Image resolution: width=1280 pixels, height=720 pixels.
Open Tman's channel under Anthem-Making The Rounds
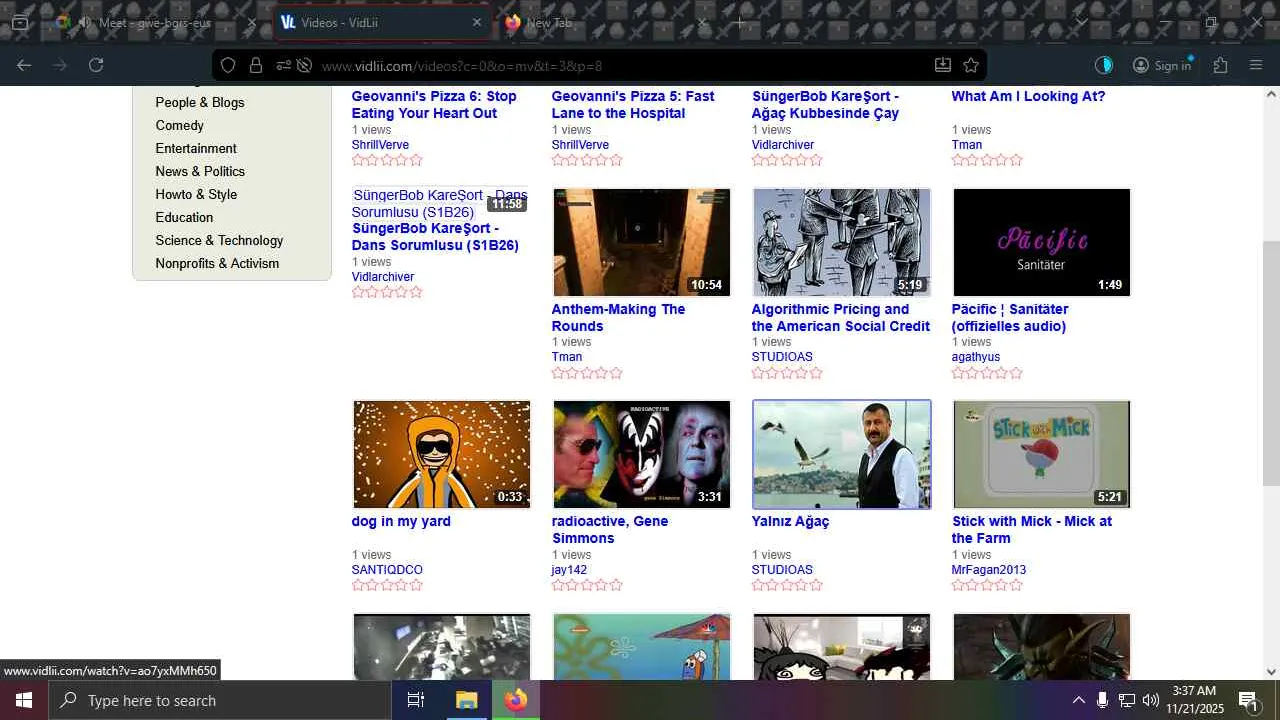point(567,357)
